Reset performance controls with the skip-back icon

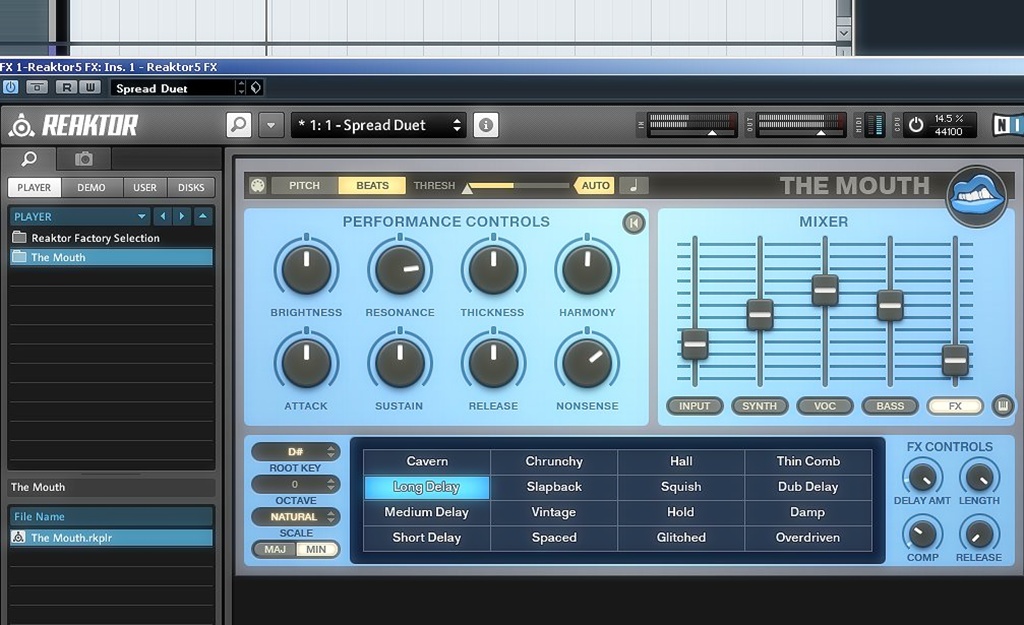(x=633, y=223)
